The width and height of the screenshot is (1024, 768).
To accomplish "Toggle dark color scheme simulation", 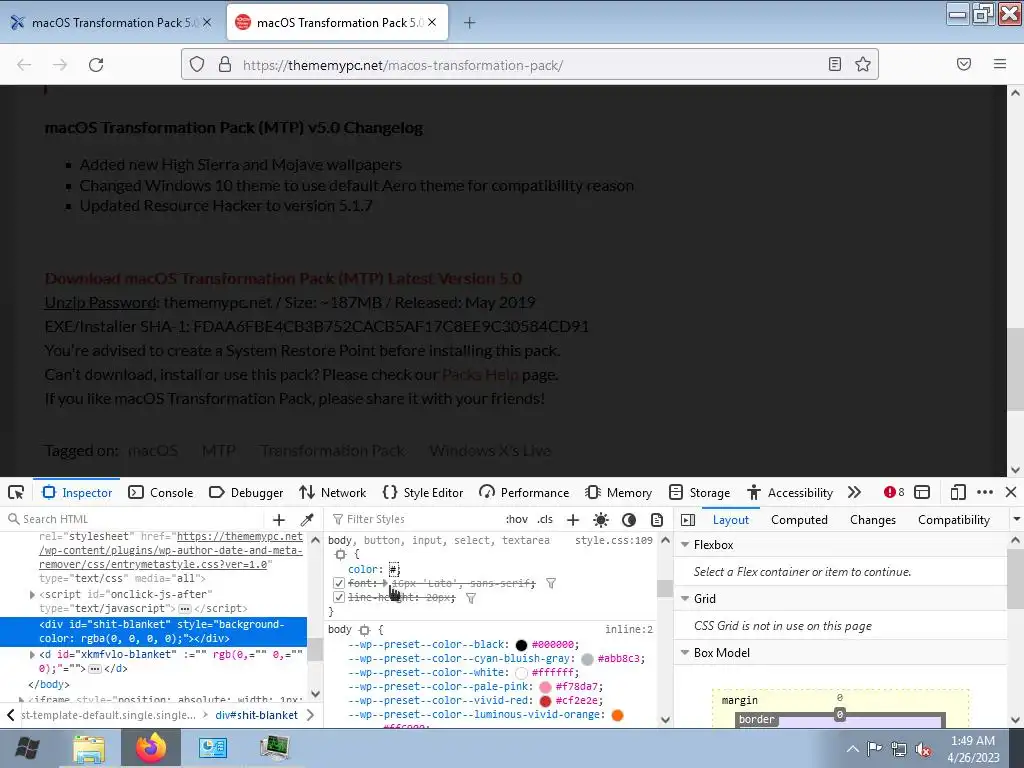I will (629, 520).
